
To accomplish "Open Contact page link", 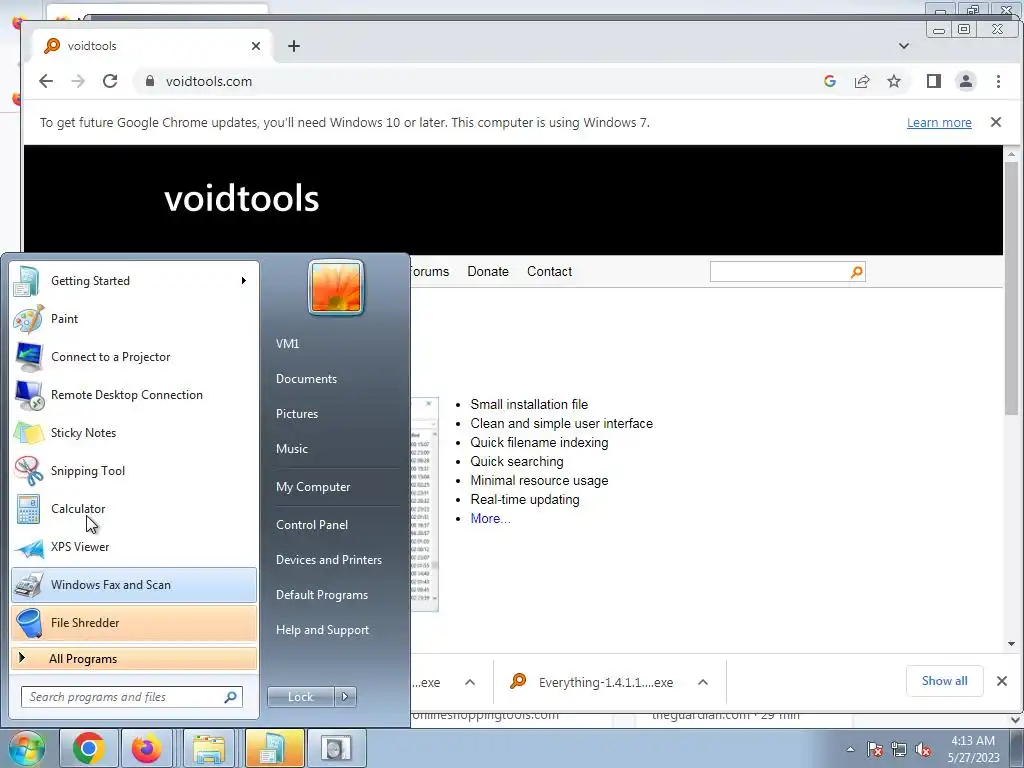I will point(549,272).
